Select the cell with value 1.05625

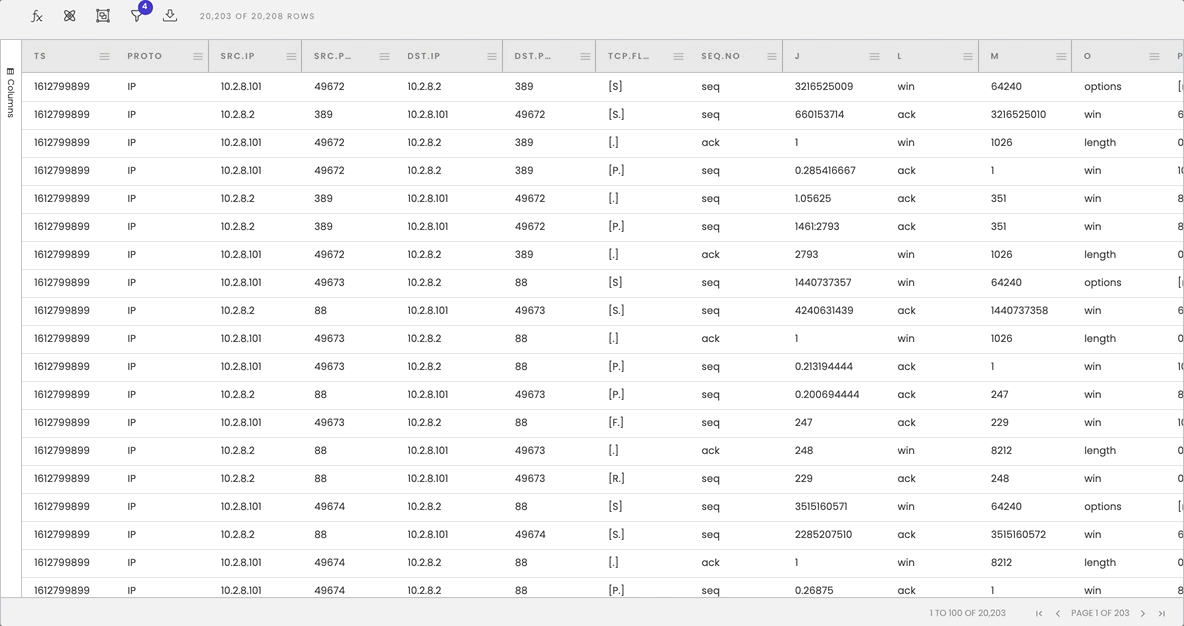pos(812,199)
